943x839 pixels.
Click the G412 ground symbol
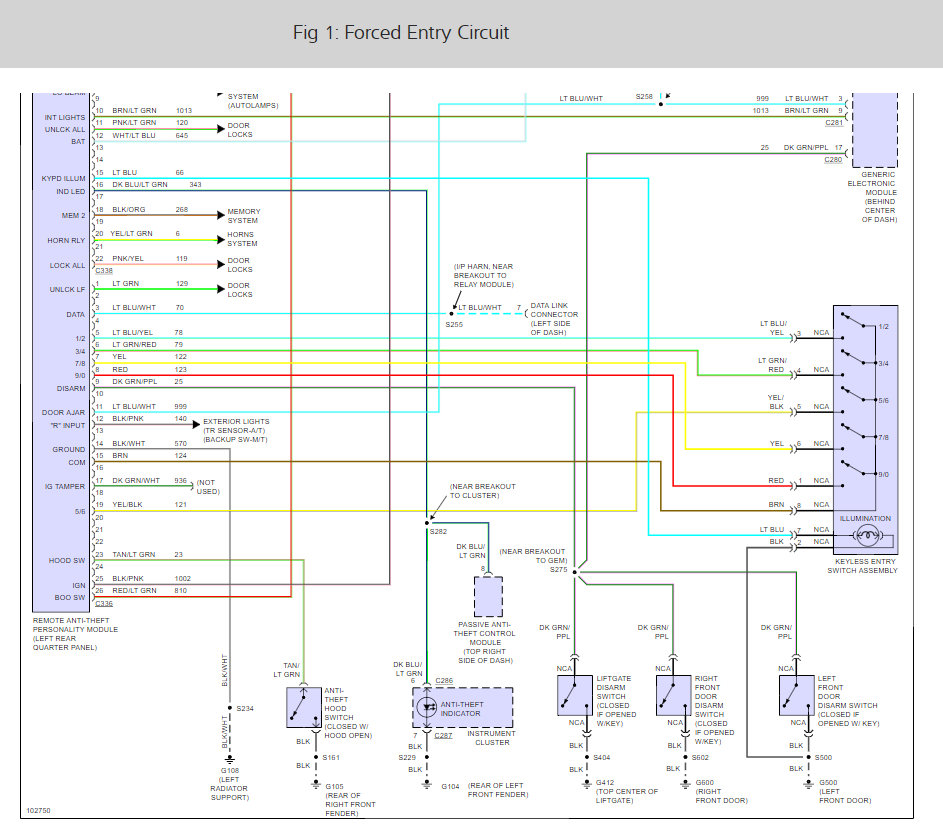(x=586, y=784)
